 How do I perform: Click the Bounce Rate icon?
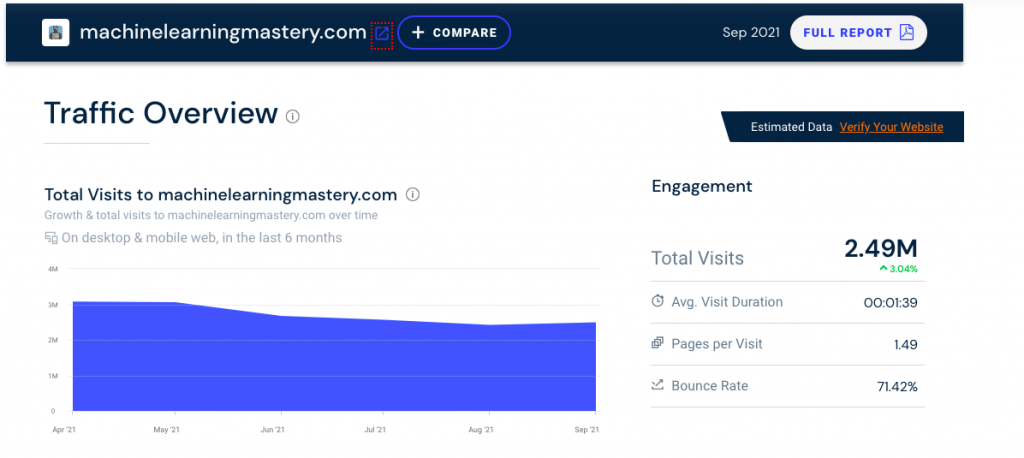coord(658,385)
